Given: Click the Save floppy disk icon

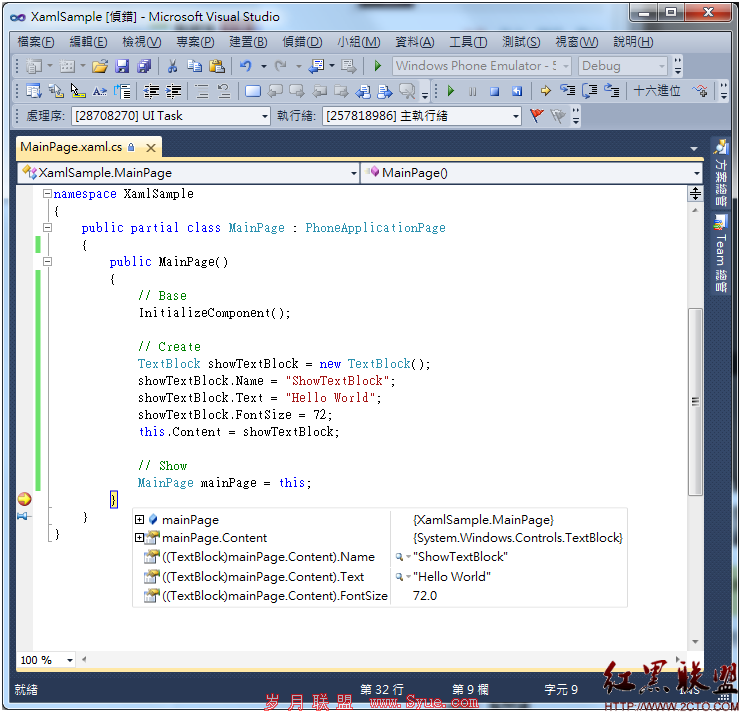Looking at the screenshot, I should [122, 66].
